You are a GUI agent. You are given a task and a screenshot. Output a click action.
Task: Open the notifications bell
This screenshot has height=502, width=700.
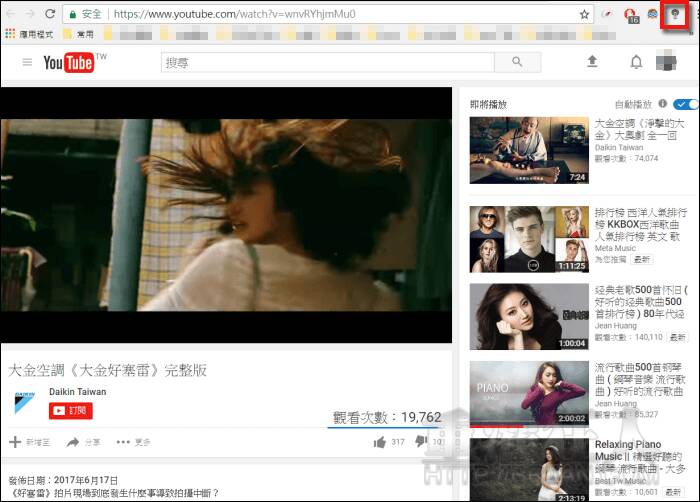pyautogui.click(x=636, y=62)
